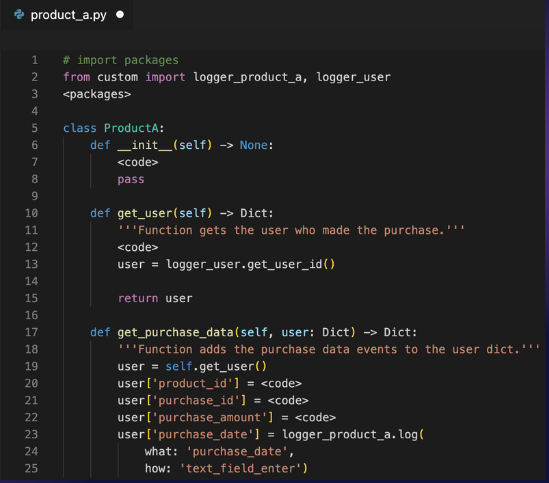Click line number 17 in the gutter

[x=32, y=332]
